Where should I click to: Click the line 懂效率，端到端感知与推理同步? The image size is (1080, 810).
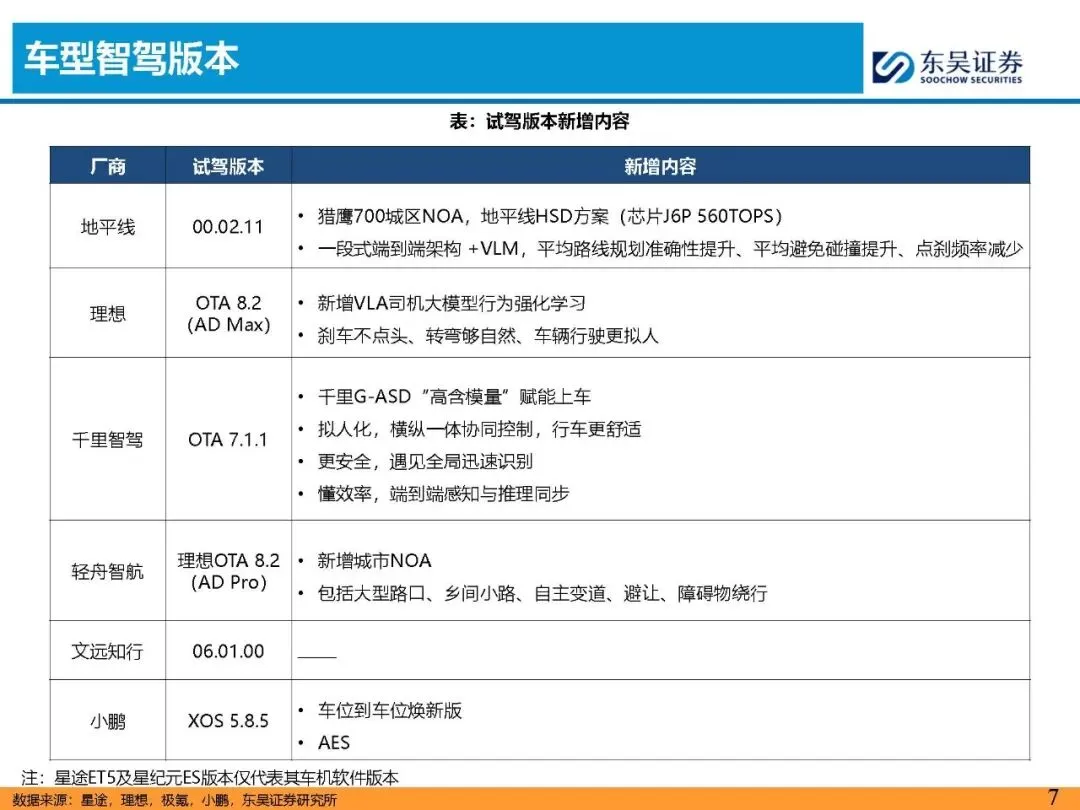click(x=443, y=494)
